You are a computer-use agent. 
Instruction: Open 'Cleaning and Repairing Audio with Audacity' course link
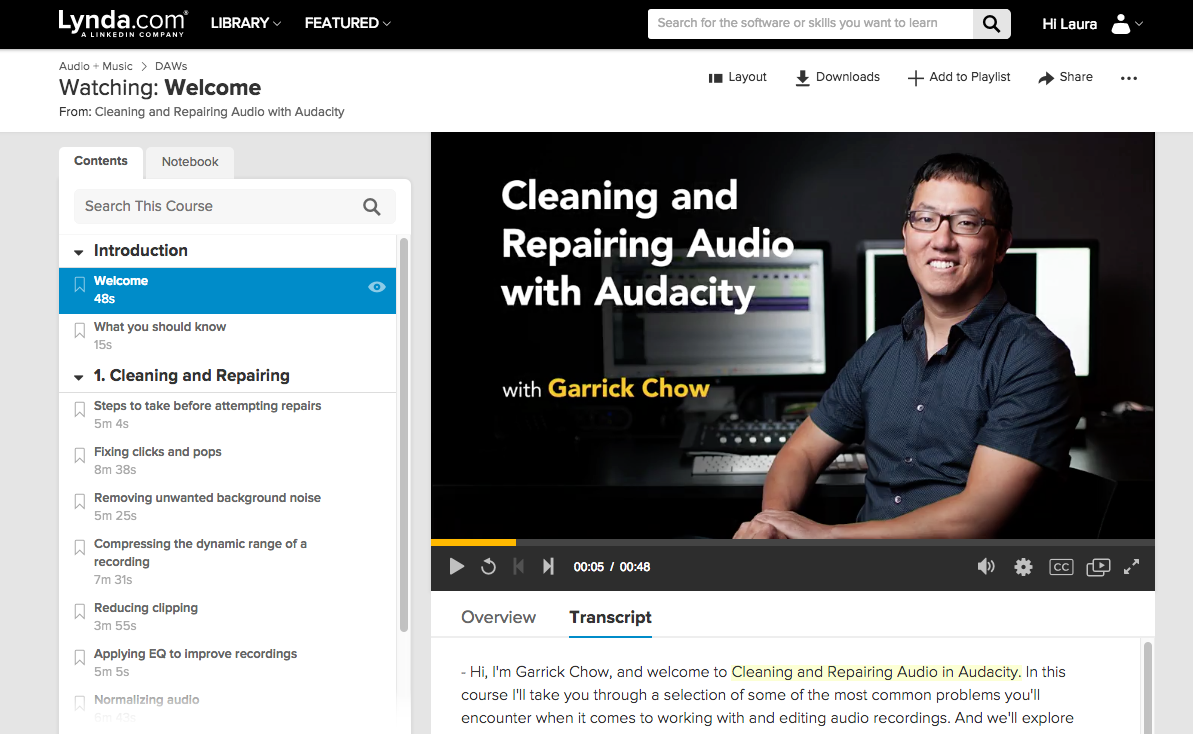point(219,113)
